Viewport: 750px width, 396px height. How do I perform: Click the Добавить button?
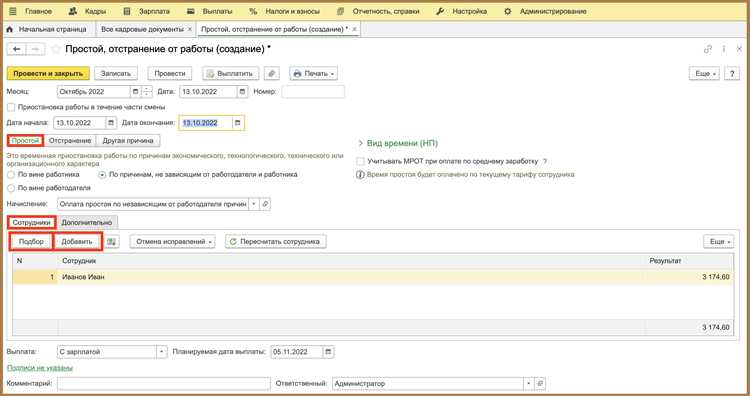(77, 242)
